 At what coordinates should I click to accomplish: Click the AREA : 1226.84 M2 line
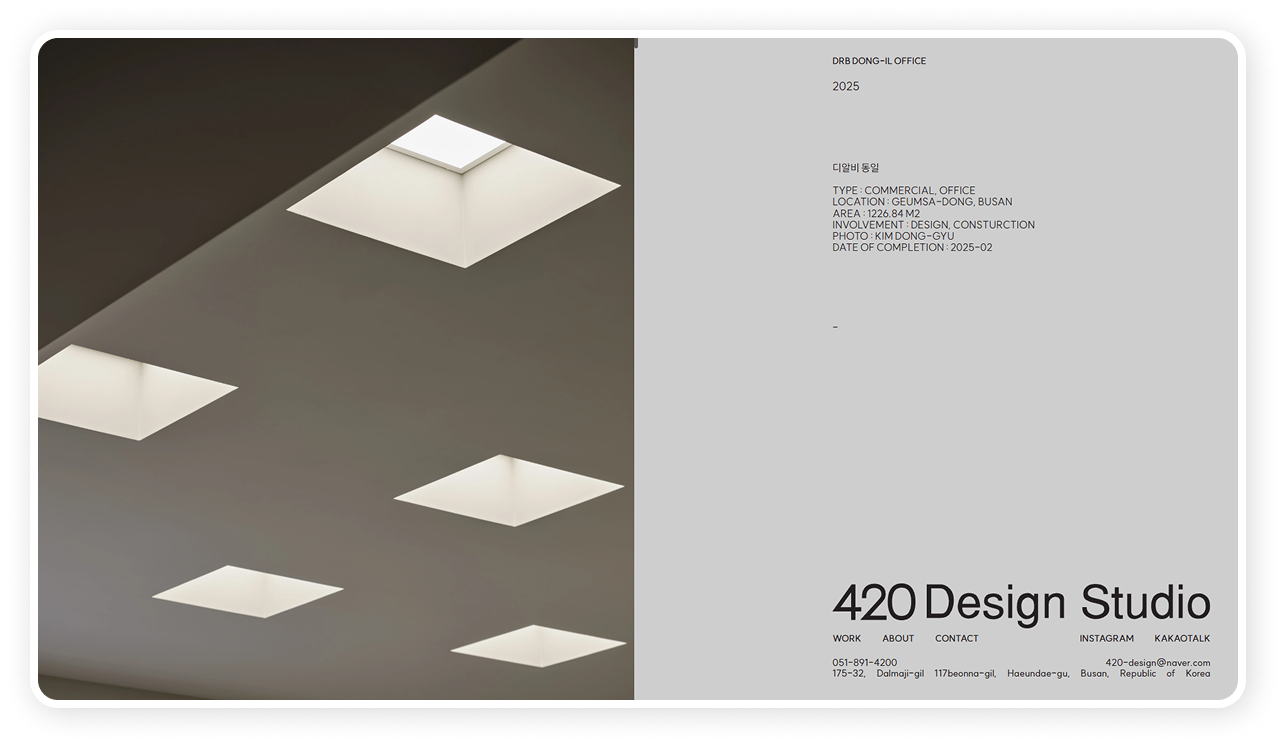click(x=876, y=213)
